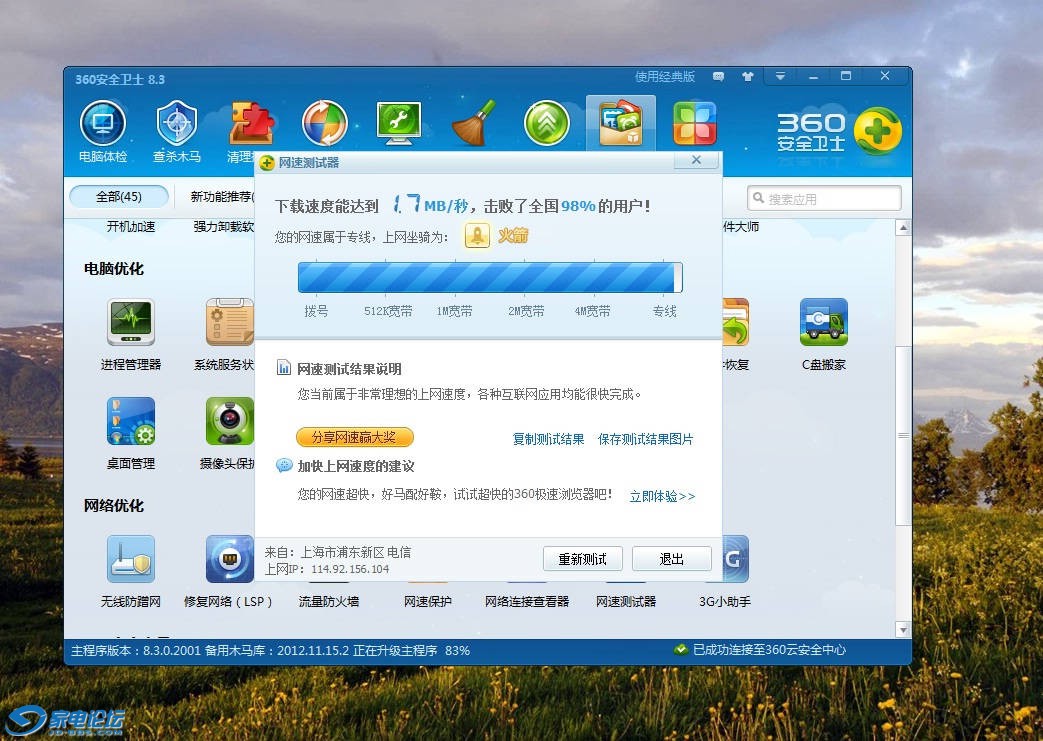Click the vertical scrollbar thumb

pyautogui.click(x=903, y=436)
